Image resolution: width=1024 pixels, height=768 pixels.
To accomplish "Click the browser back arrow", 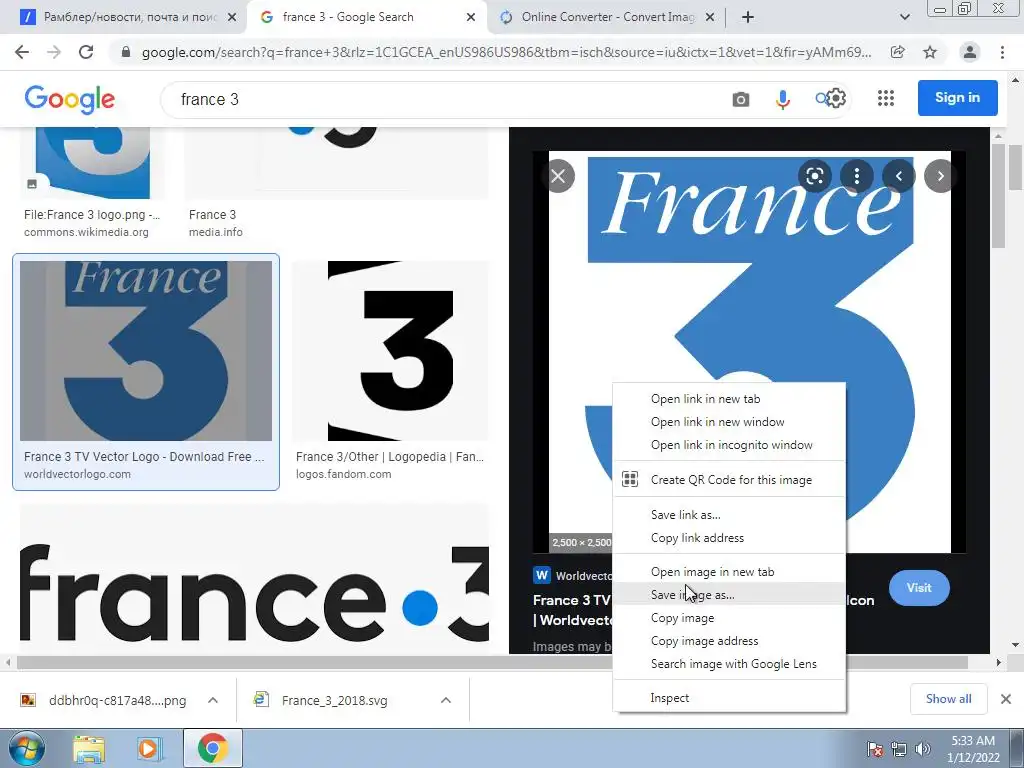I will [x=22, y=52].
